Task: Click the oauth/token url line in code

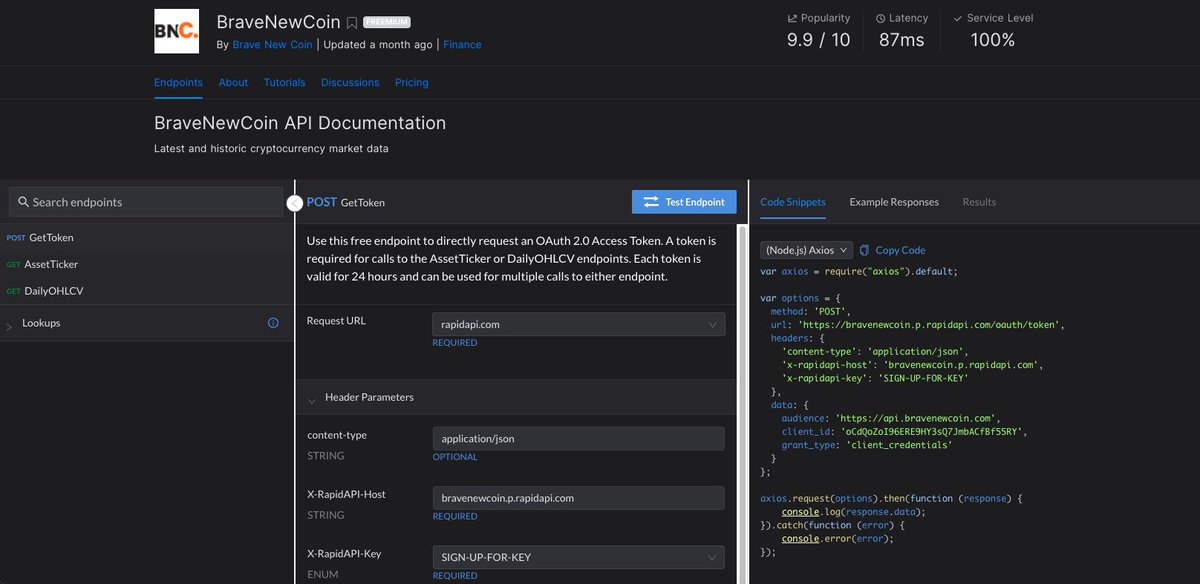Action: tap(917, 325)
